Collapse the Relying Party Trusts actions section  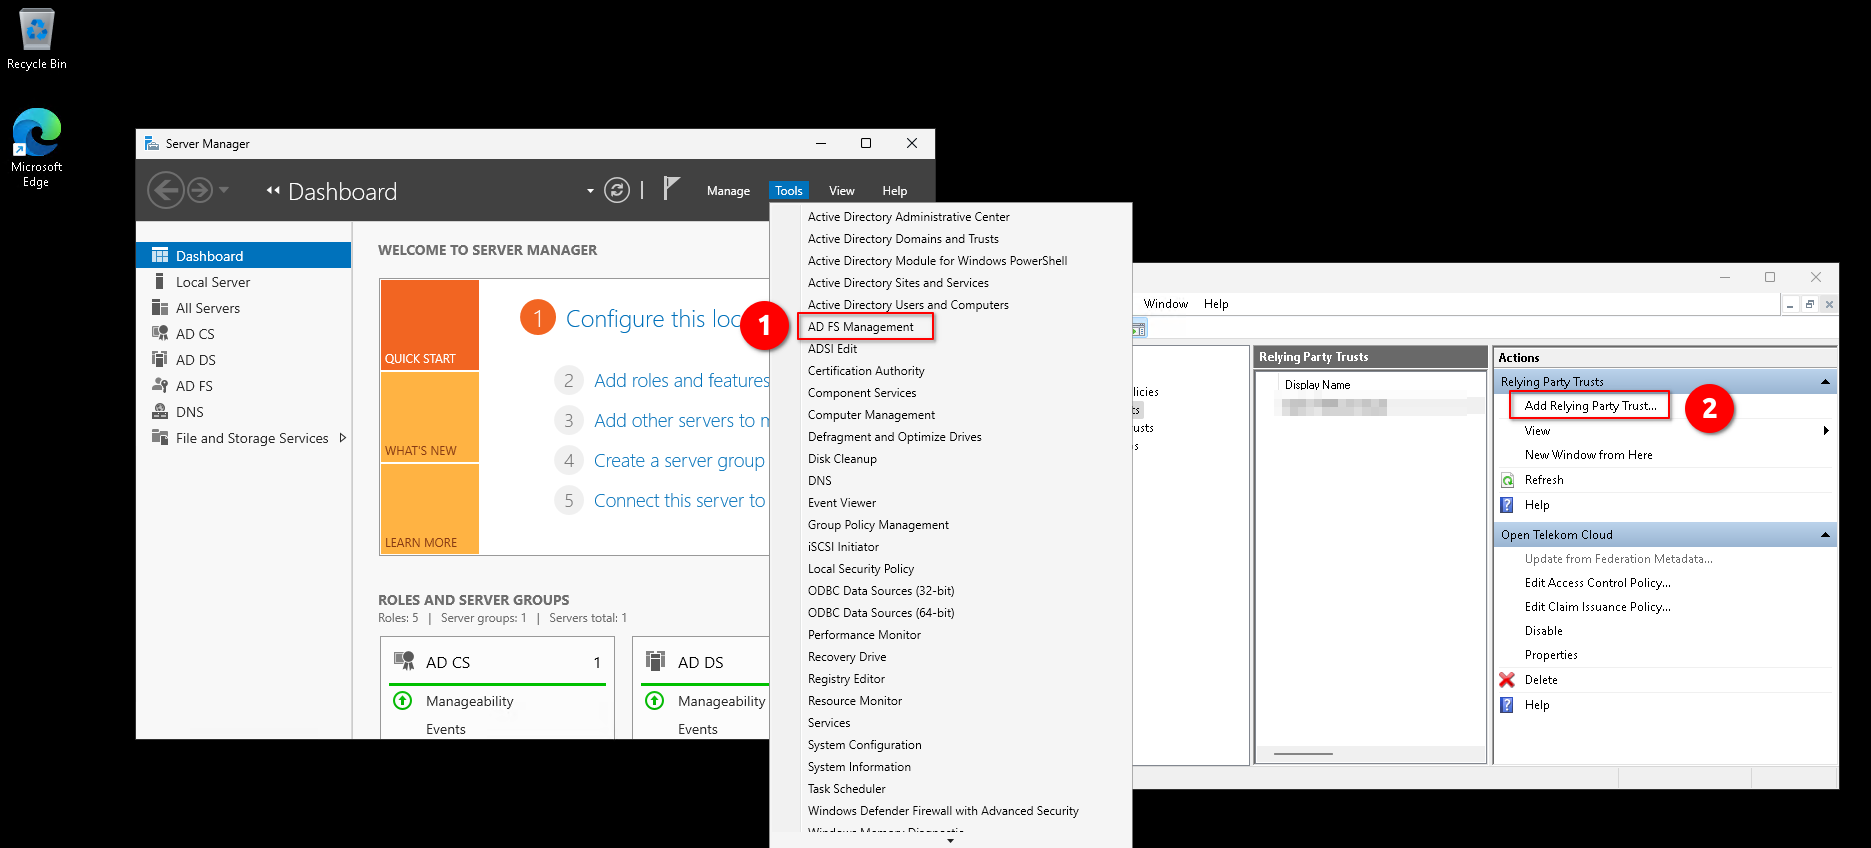coord(1825,382)
